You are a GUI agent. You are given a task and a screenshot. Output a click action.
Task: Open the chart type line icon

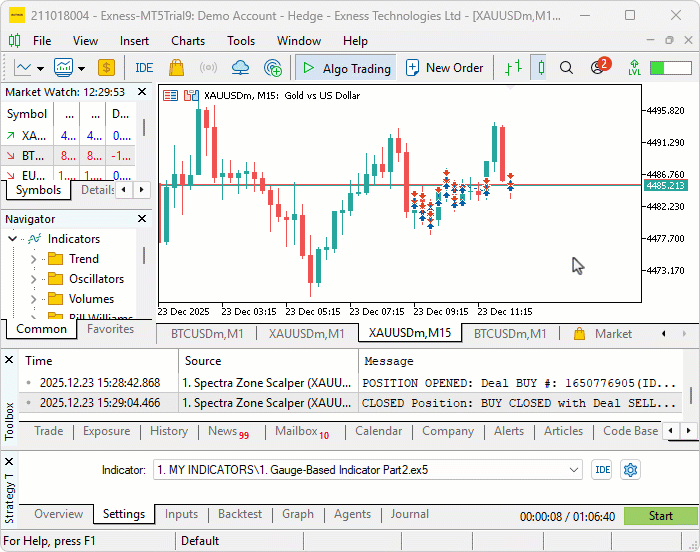[22, 68]
